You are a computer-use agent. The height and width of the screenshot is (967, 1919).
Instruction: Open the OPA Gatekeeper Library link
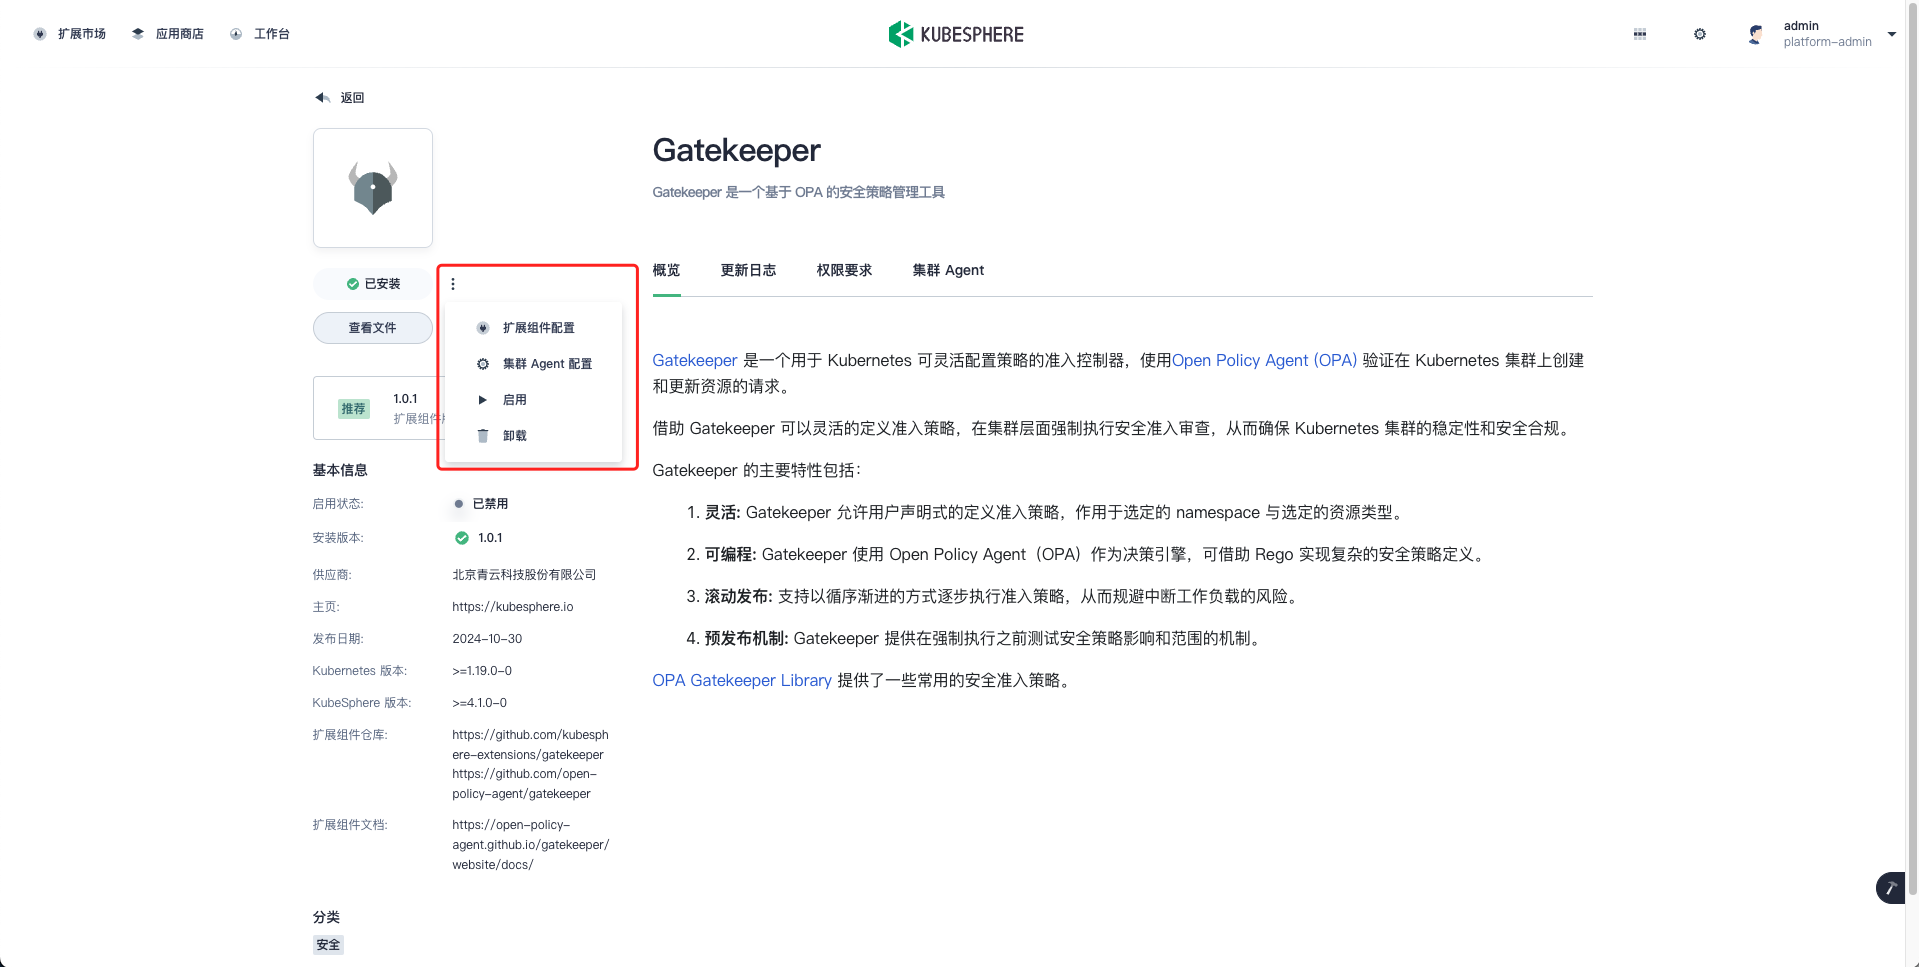click(742, 680)
